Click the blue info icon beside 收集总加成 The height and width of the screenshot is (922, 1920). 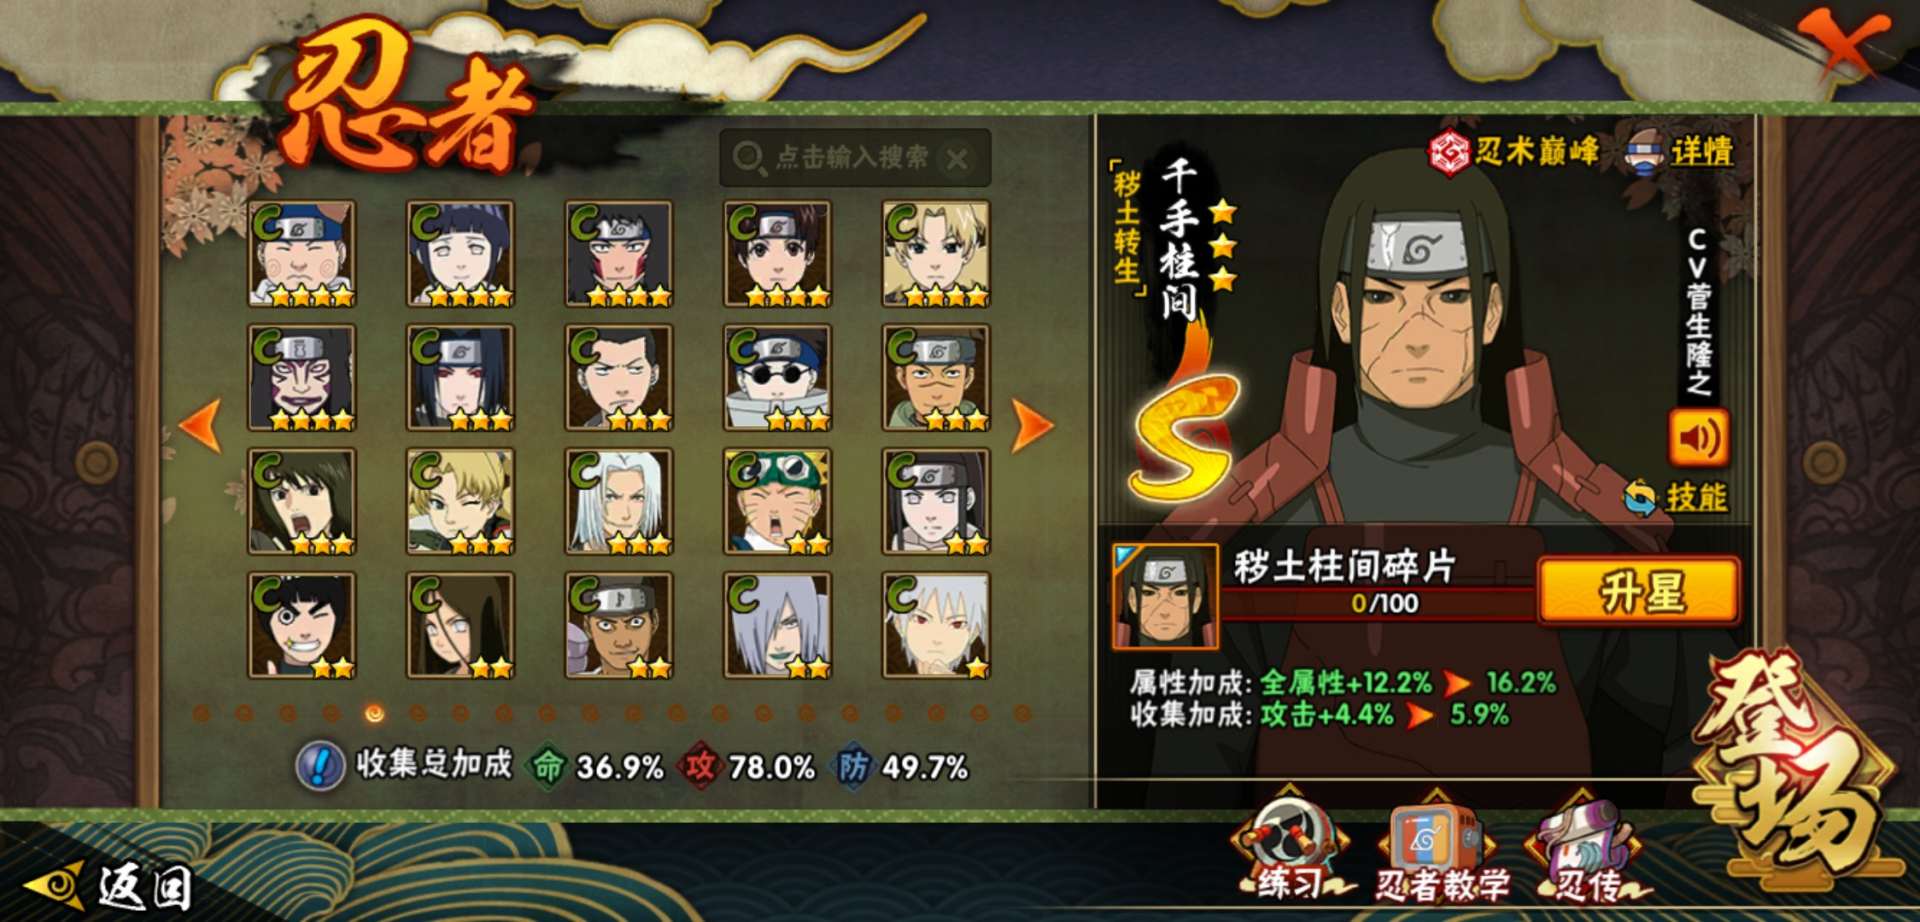point(320,767)
